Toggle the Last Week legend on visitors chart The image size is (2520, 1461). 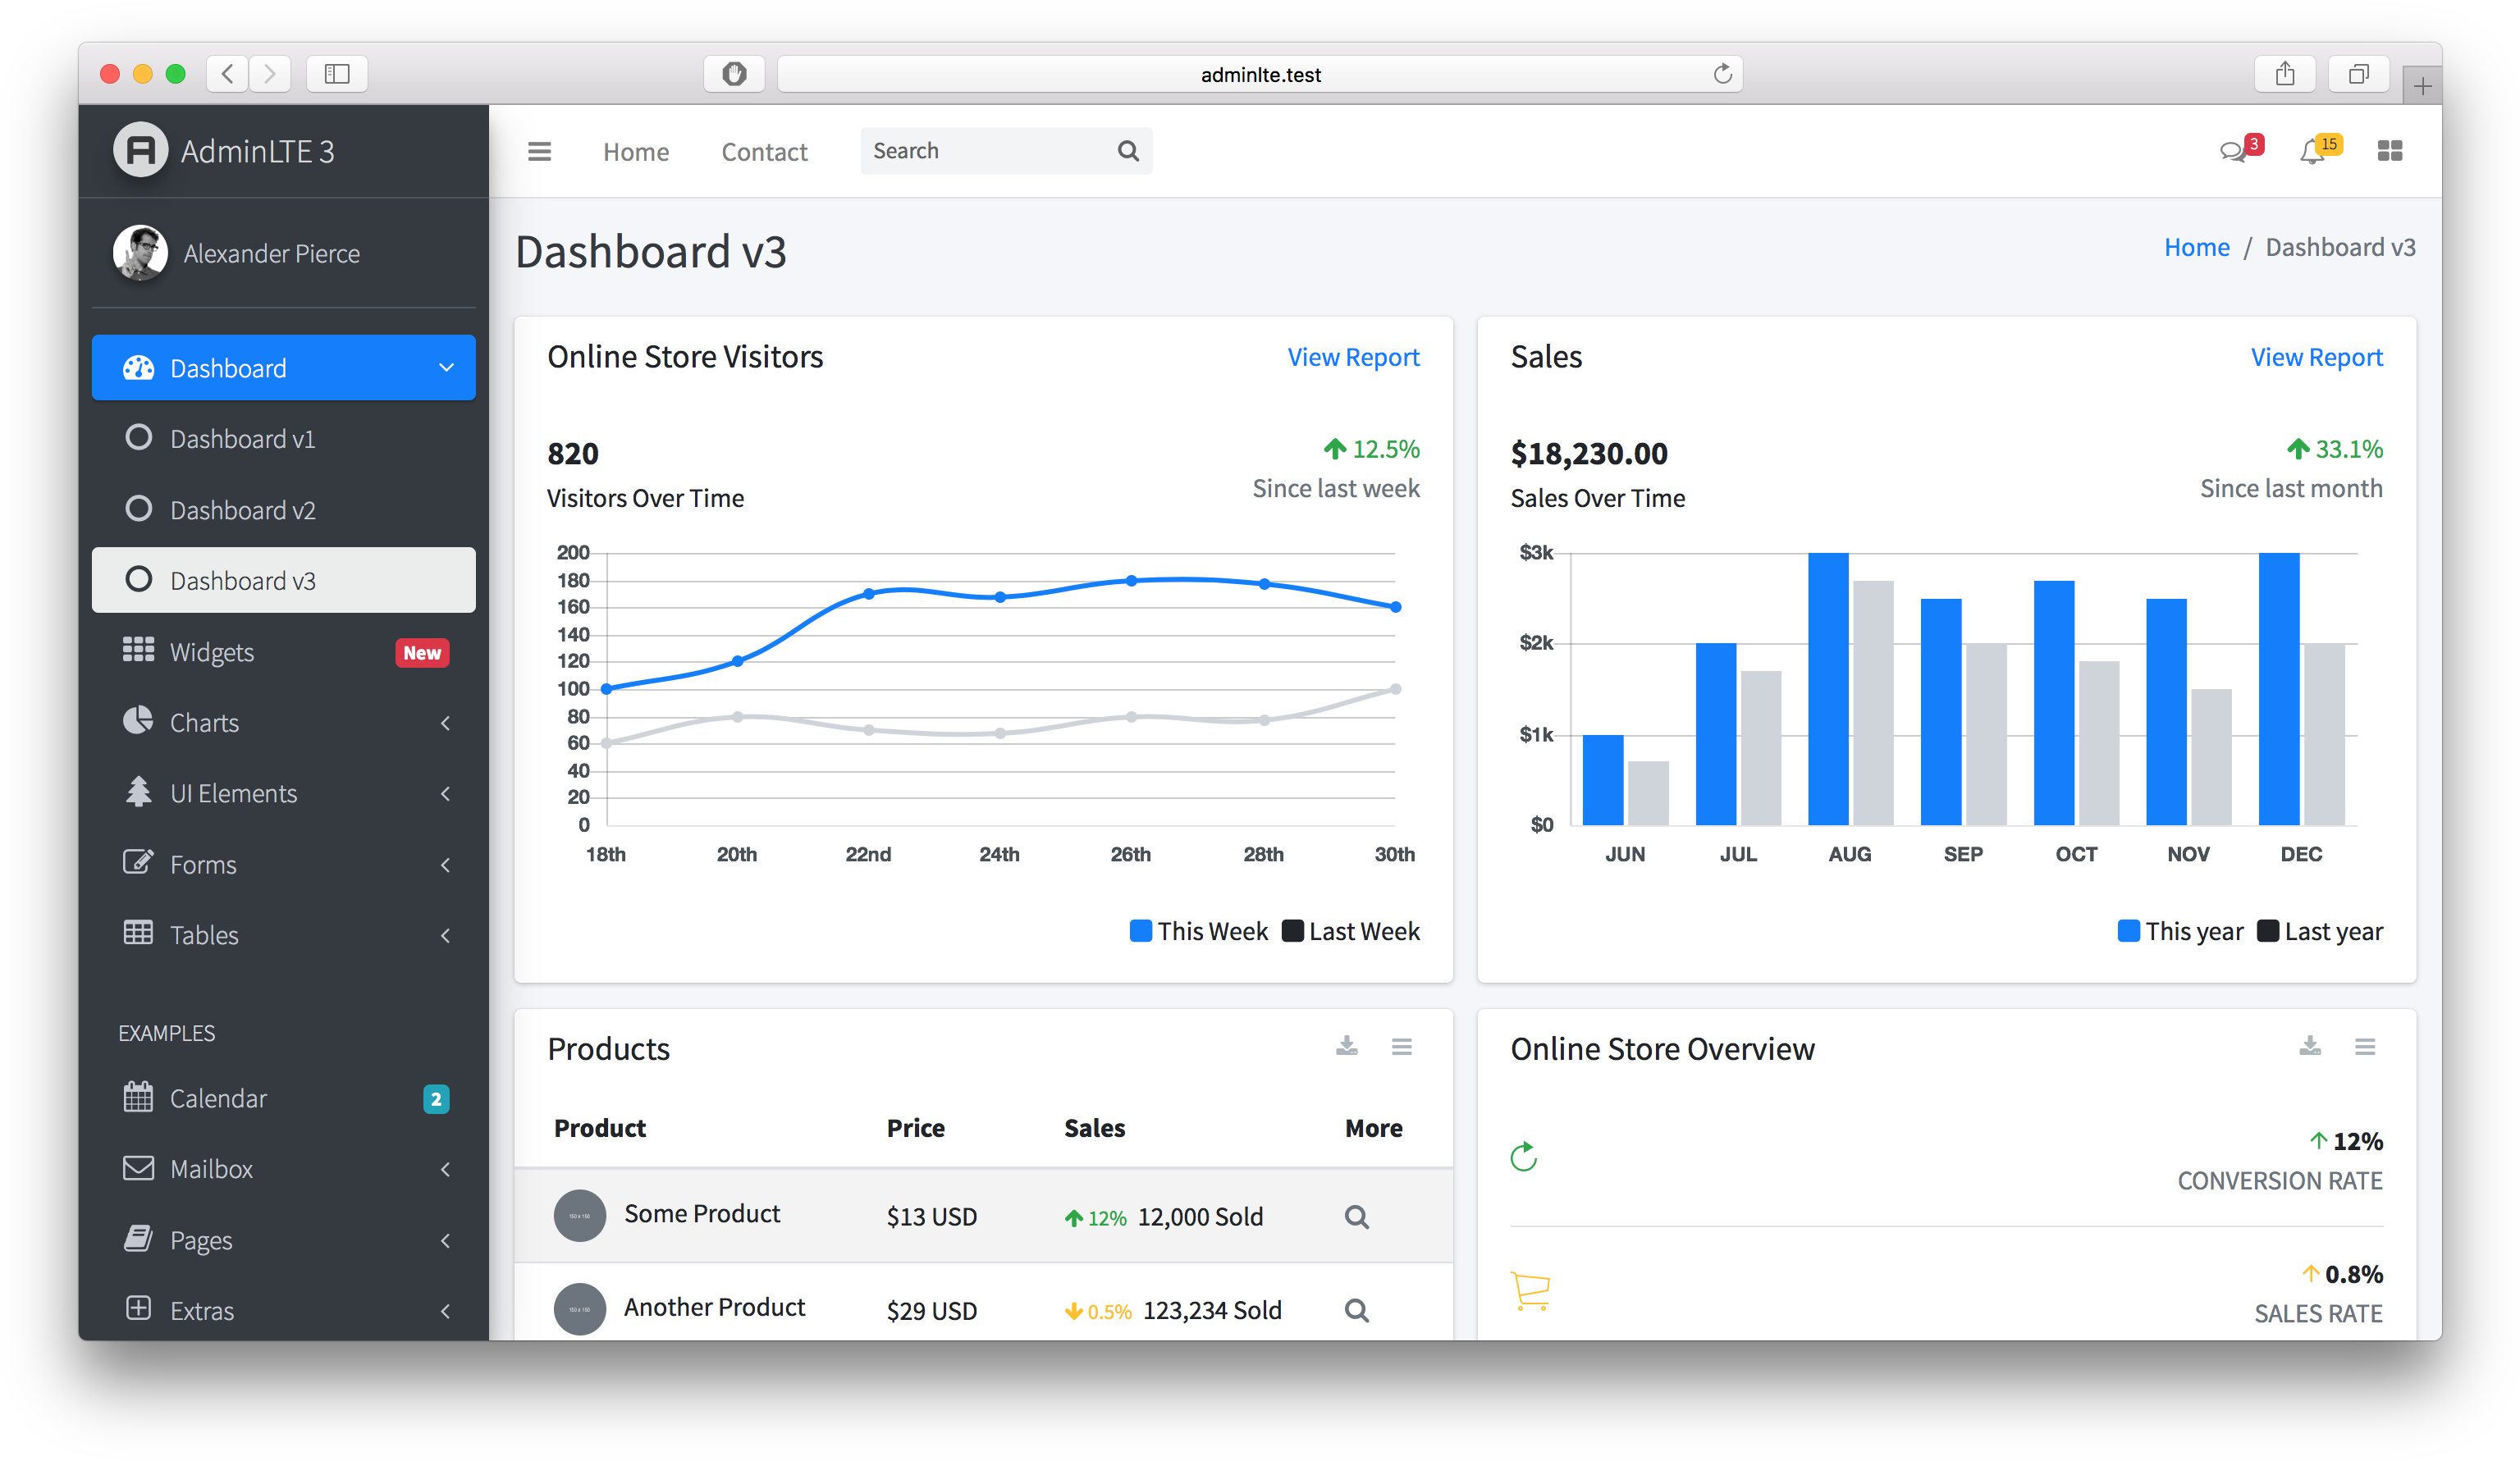point(1350,931)
